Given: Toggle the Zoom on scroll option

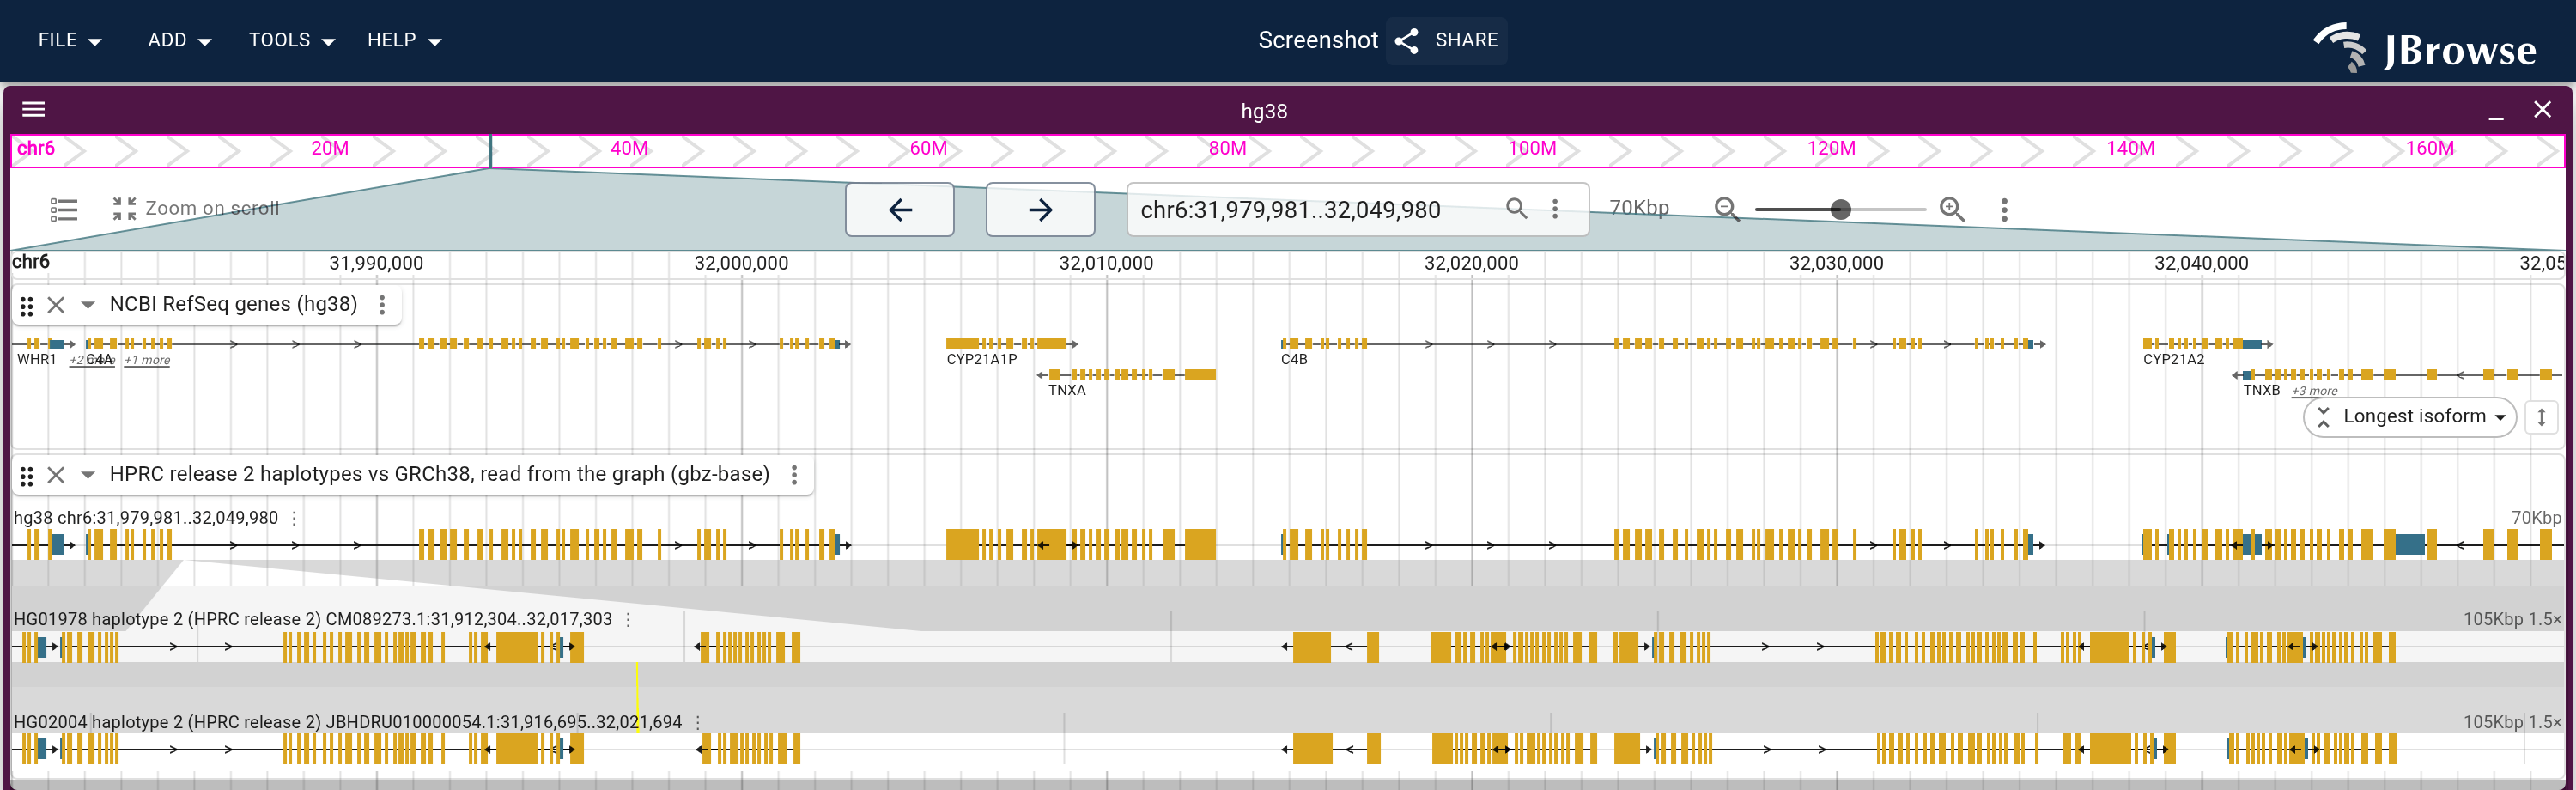Looking at the screenshot, I should (x=196, y=208).
